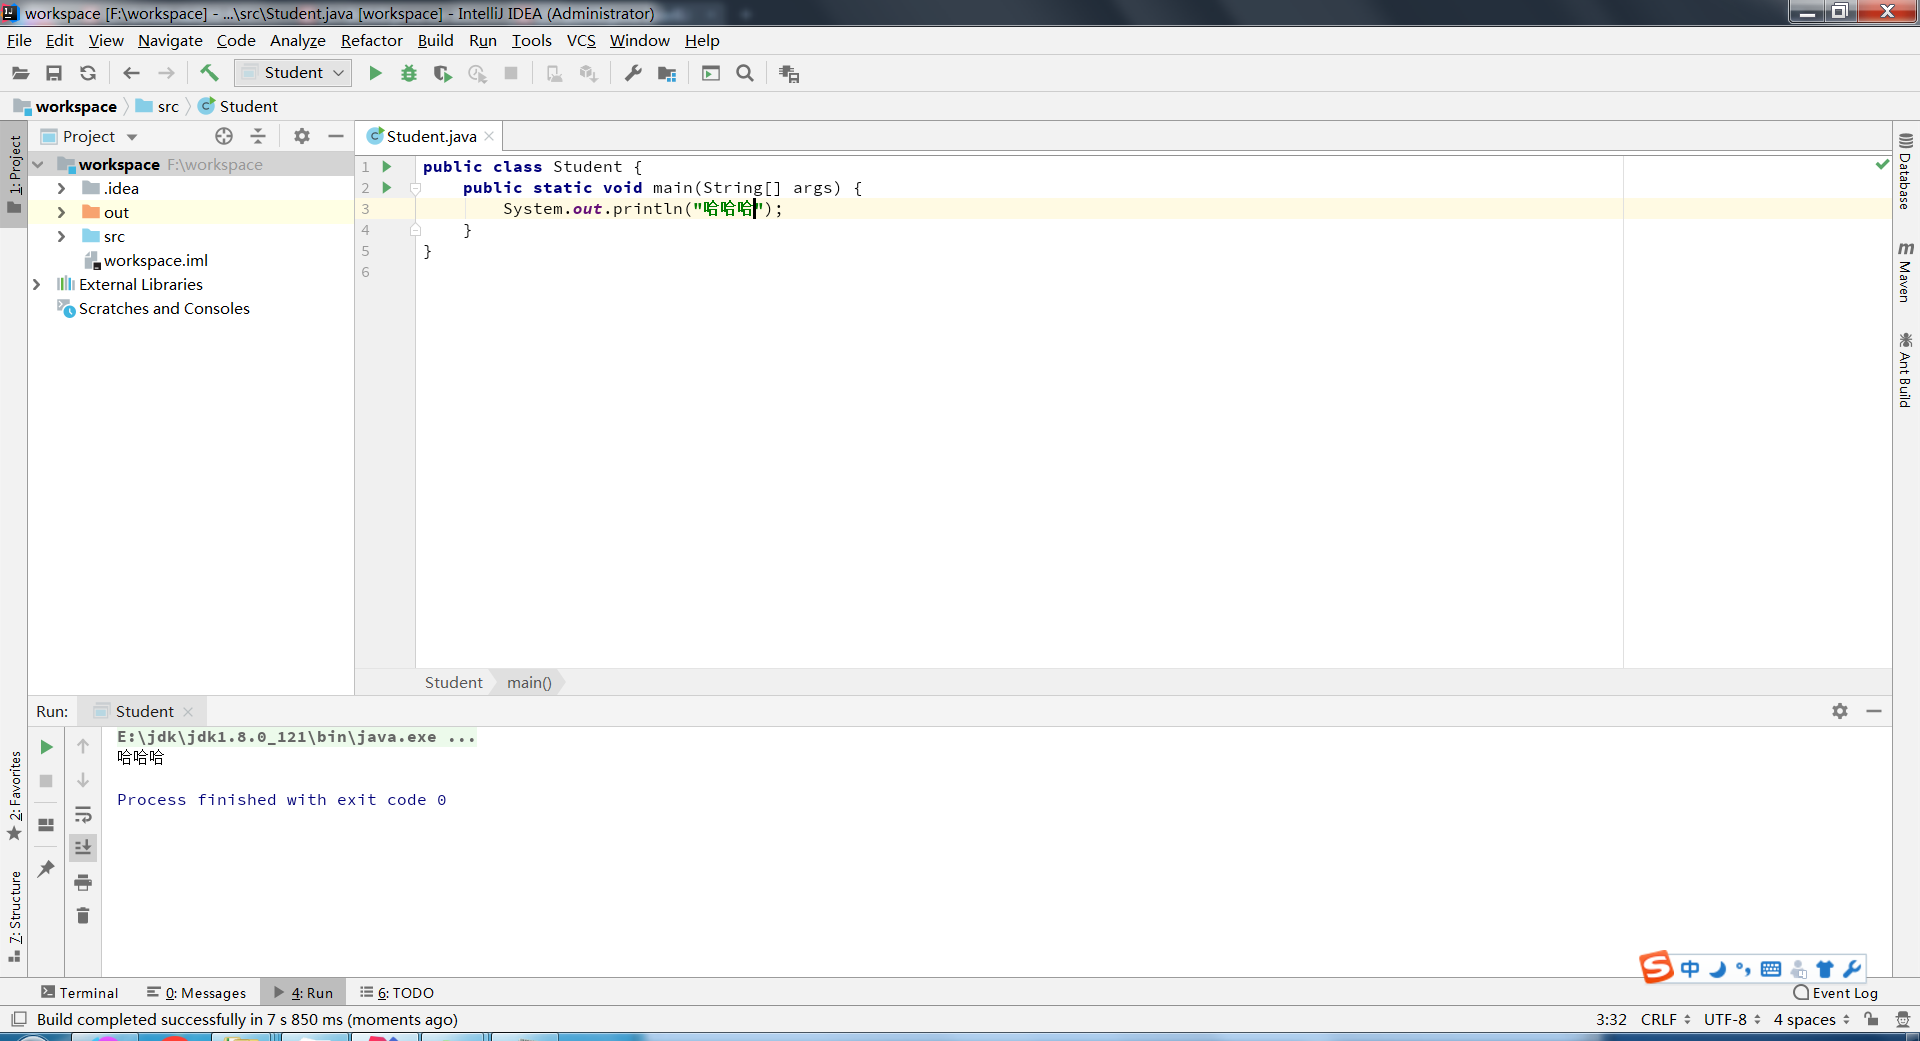Click the Debug bug icon in toolbar
1920x1041 pixels.
point(409,73)
